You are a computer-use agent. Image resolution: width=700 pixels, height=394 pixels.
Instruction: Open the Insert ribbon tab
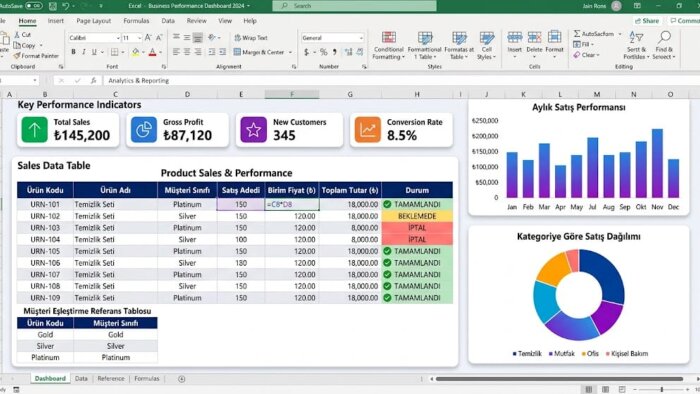coord(55,21)
